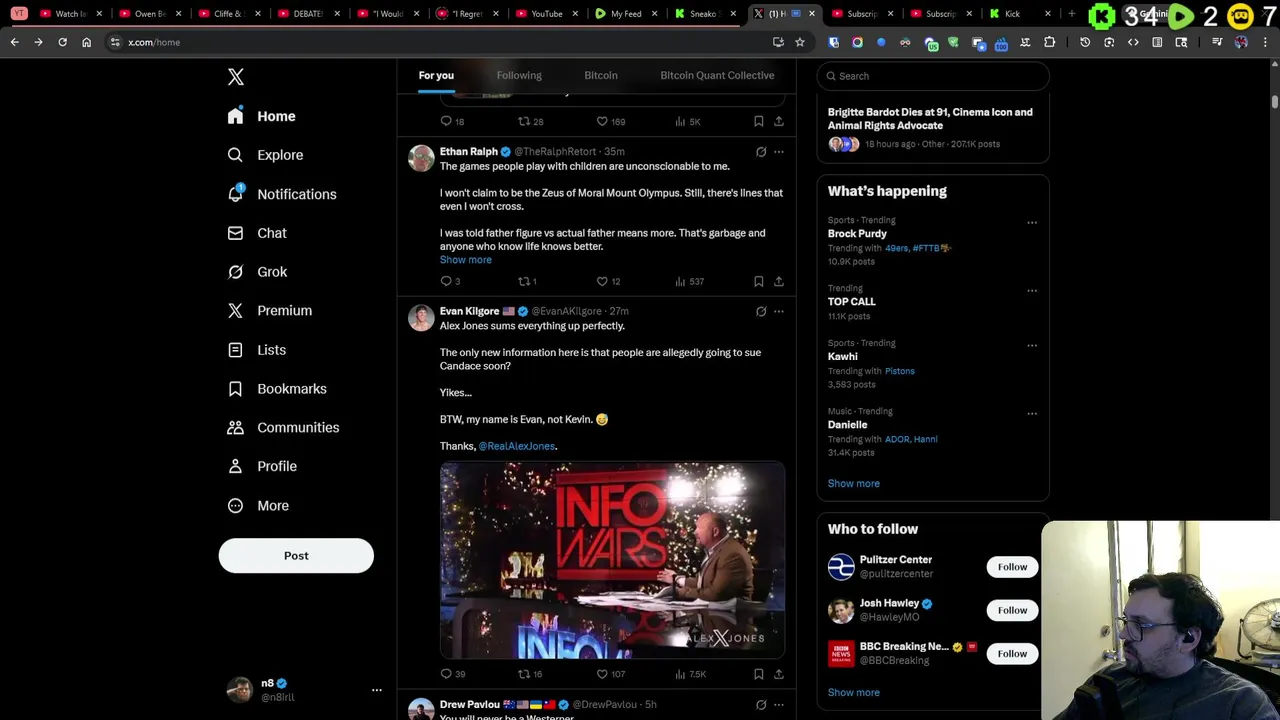The image size is (1280, 720).
Task: Open more options for Danielle trend
Action: (x=1032, y=414)
